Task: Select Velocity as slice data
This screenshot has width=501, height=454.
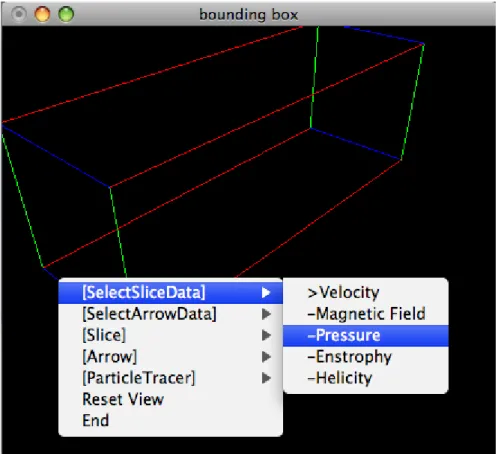Action: coord(366,292)
